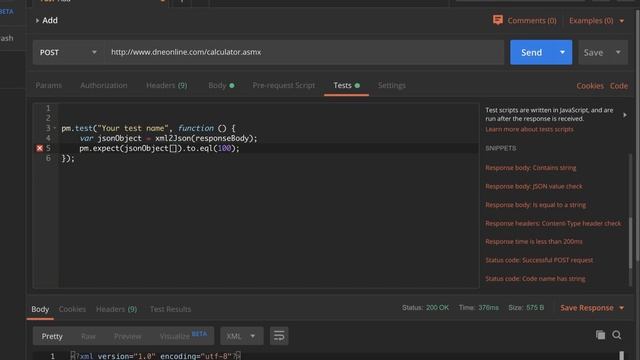Insert snippet Status code: Code name has string
Viewport: 640px width, 360px height.
click(x=535, y=278)
